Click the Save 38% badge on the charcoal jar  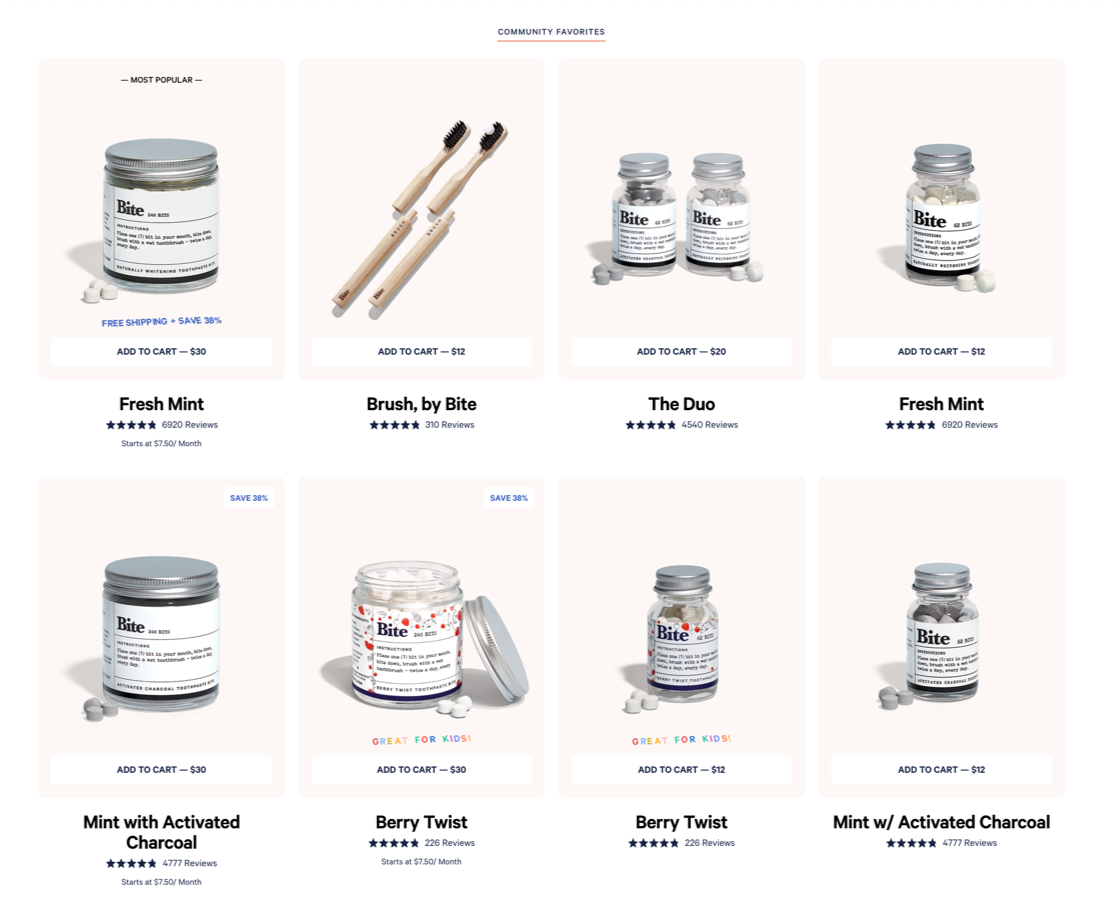point(249,498)
